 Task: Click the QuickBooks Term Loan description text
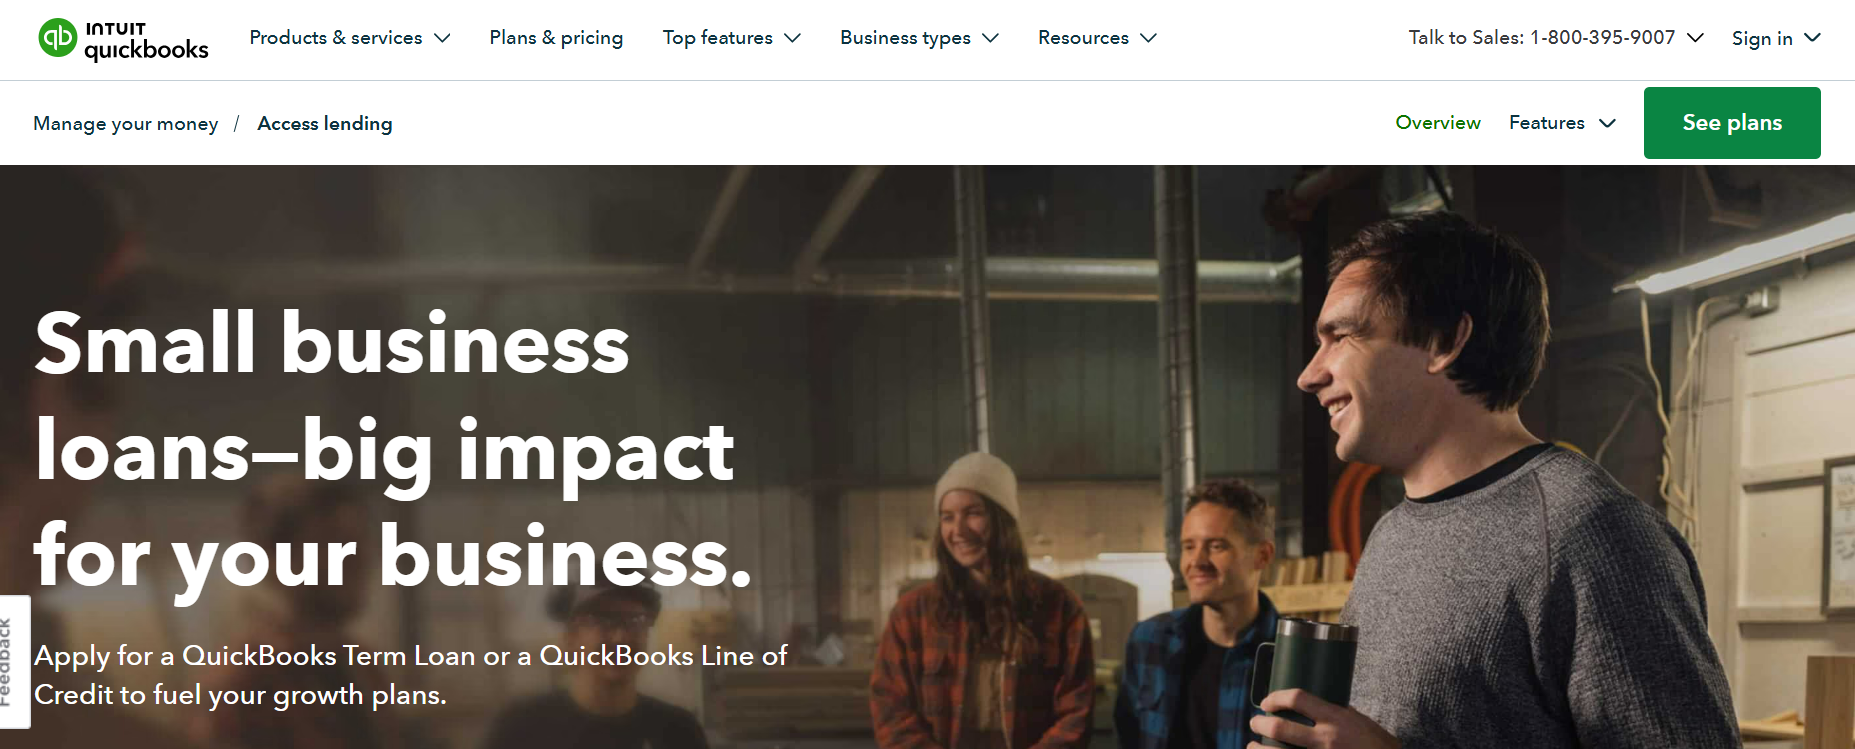click(410, 674)
